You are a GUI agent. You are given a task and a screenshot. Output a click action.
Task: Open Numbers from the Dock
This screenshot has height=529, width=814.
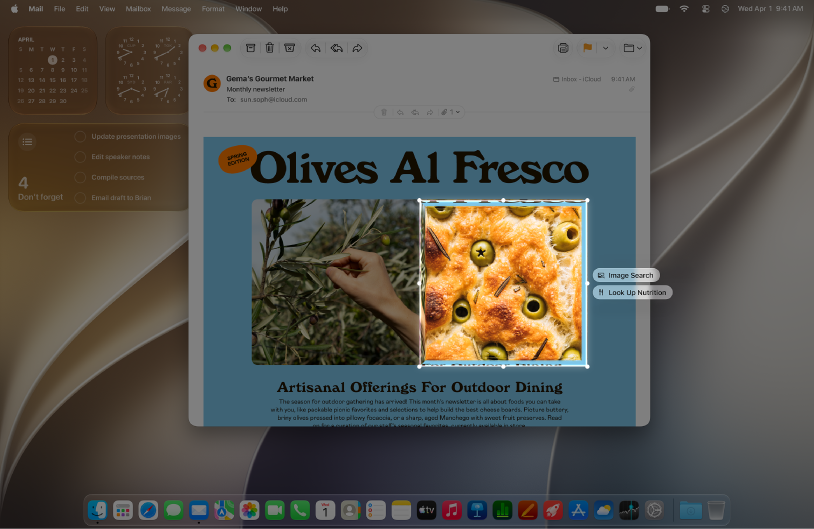(503, 510)
